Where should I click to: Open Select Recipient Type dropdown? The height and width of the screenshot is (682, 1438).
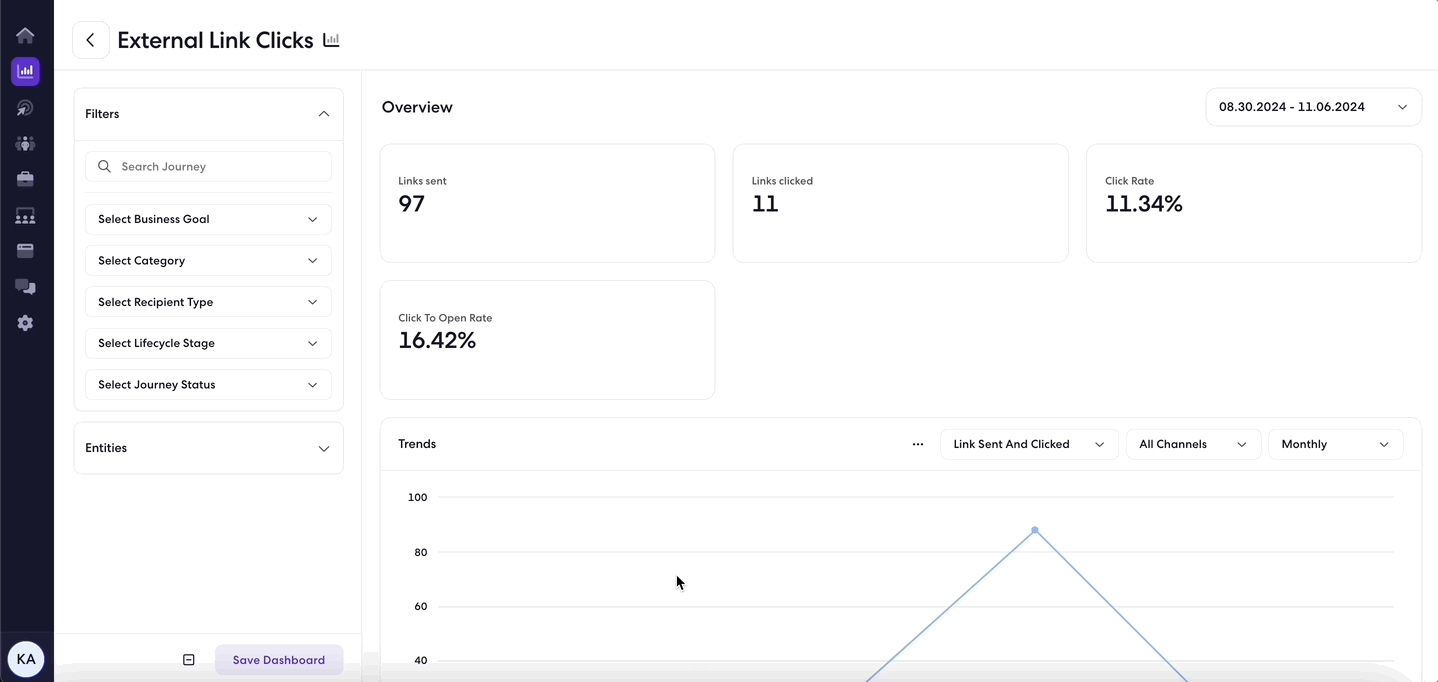click(208, 302)
